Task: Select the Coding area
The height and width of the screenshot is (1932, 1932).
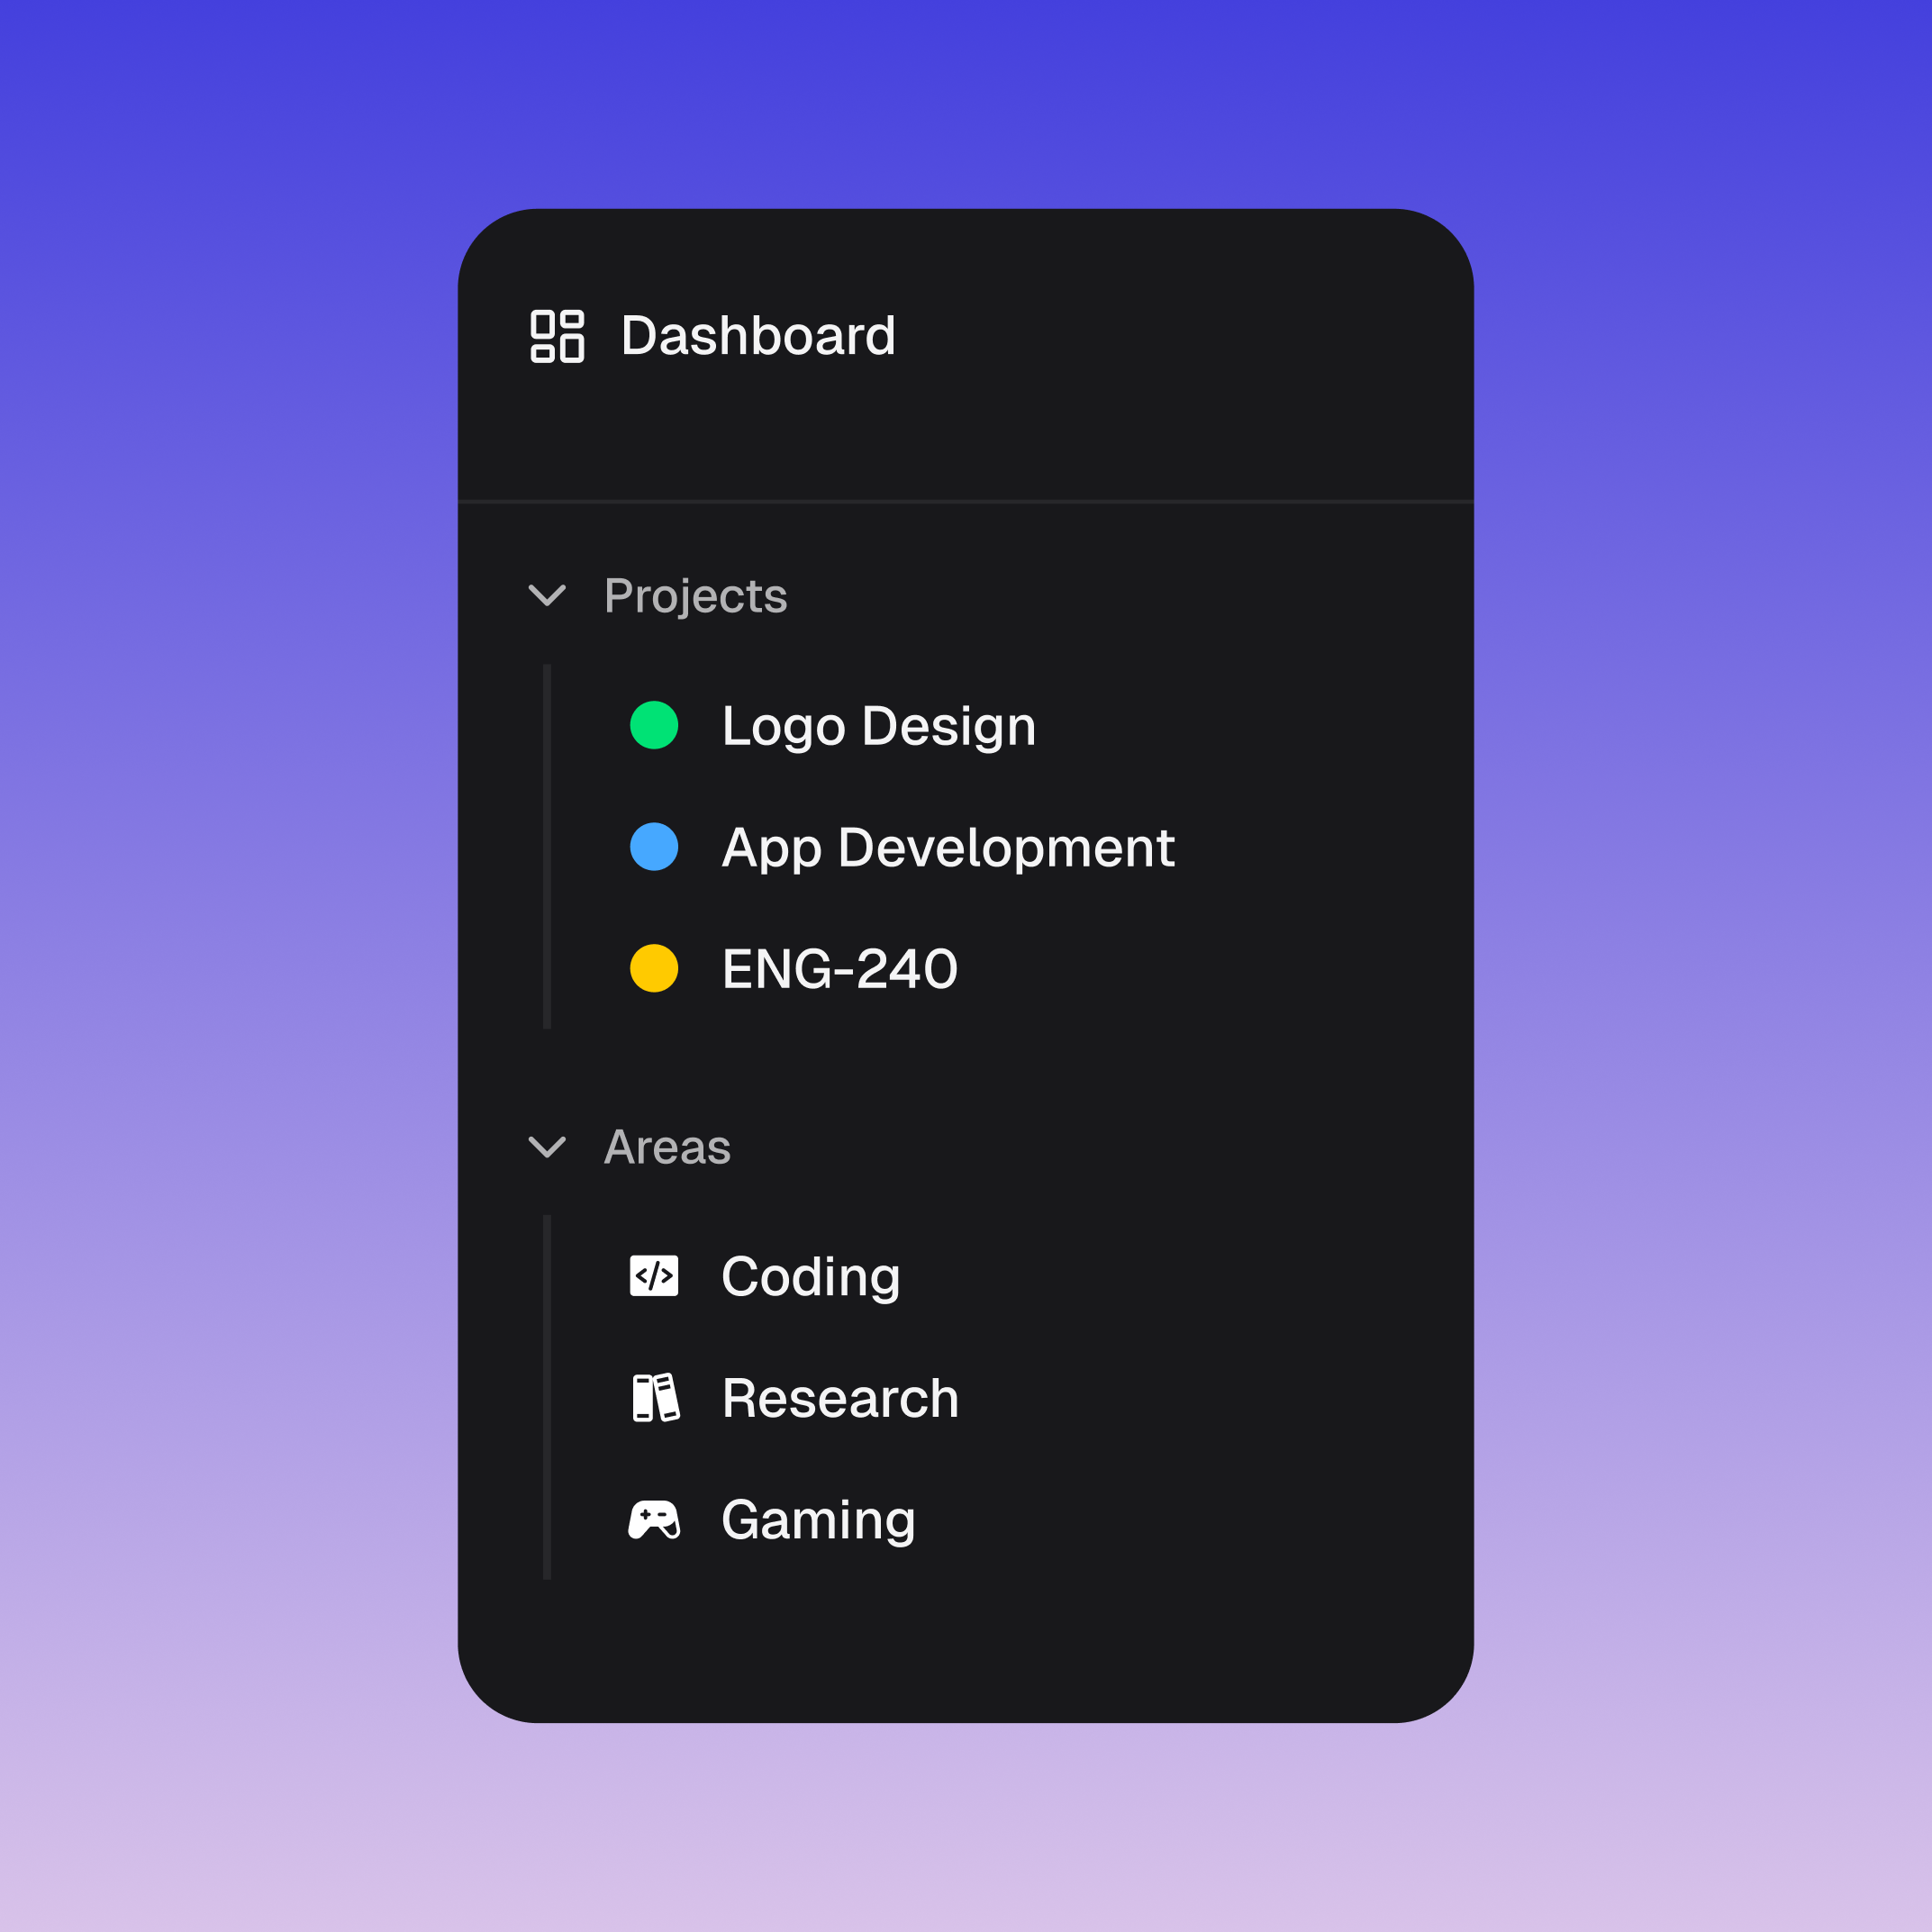Action: tap(810, 1275)
